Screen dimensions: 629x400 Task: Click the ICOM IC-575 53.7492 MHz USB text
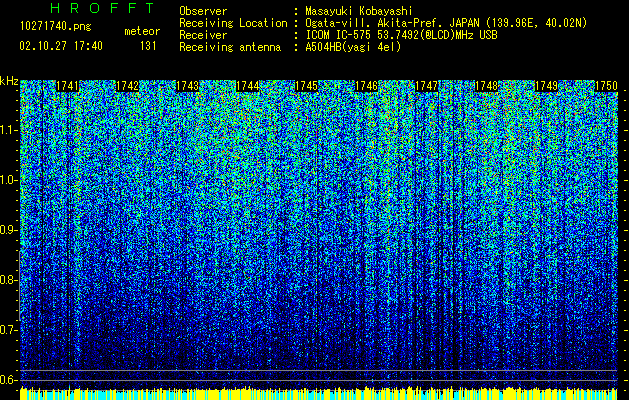401,35
